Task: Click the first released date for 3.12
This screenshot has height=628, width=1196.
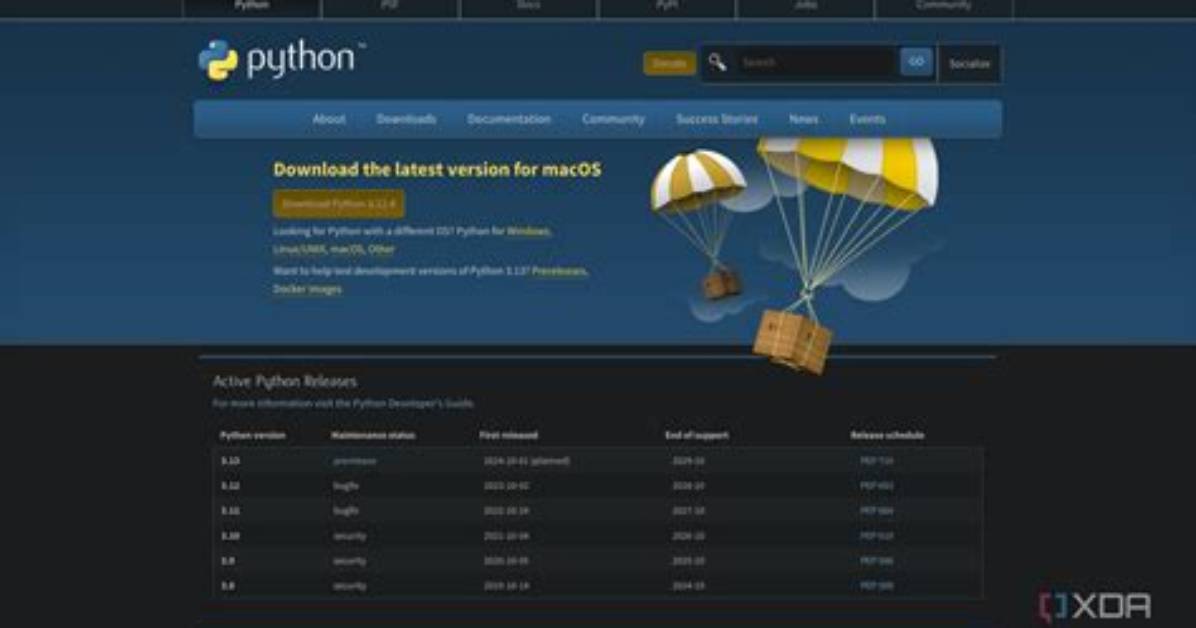Action: point(506,485)
